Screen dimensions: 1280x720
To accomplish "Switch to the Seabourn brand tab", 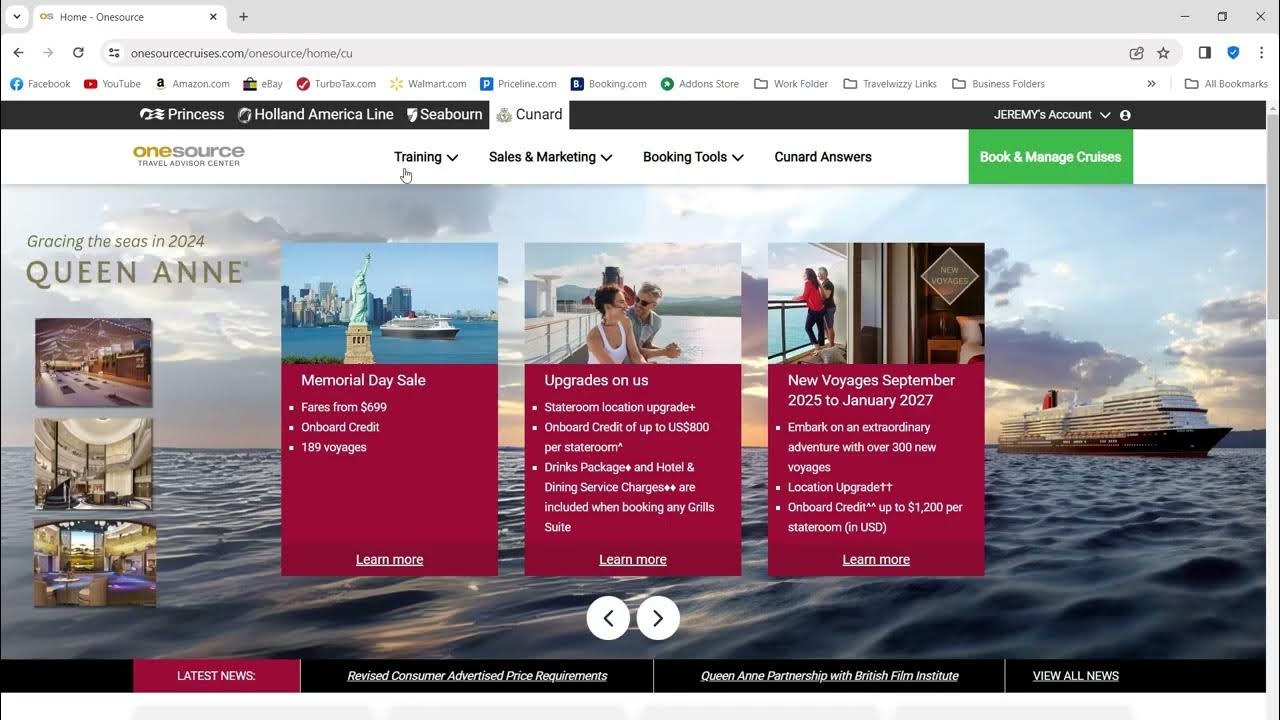I will [444, 114].
